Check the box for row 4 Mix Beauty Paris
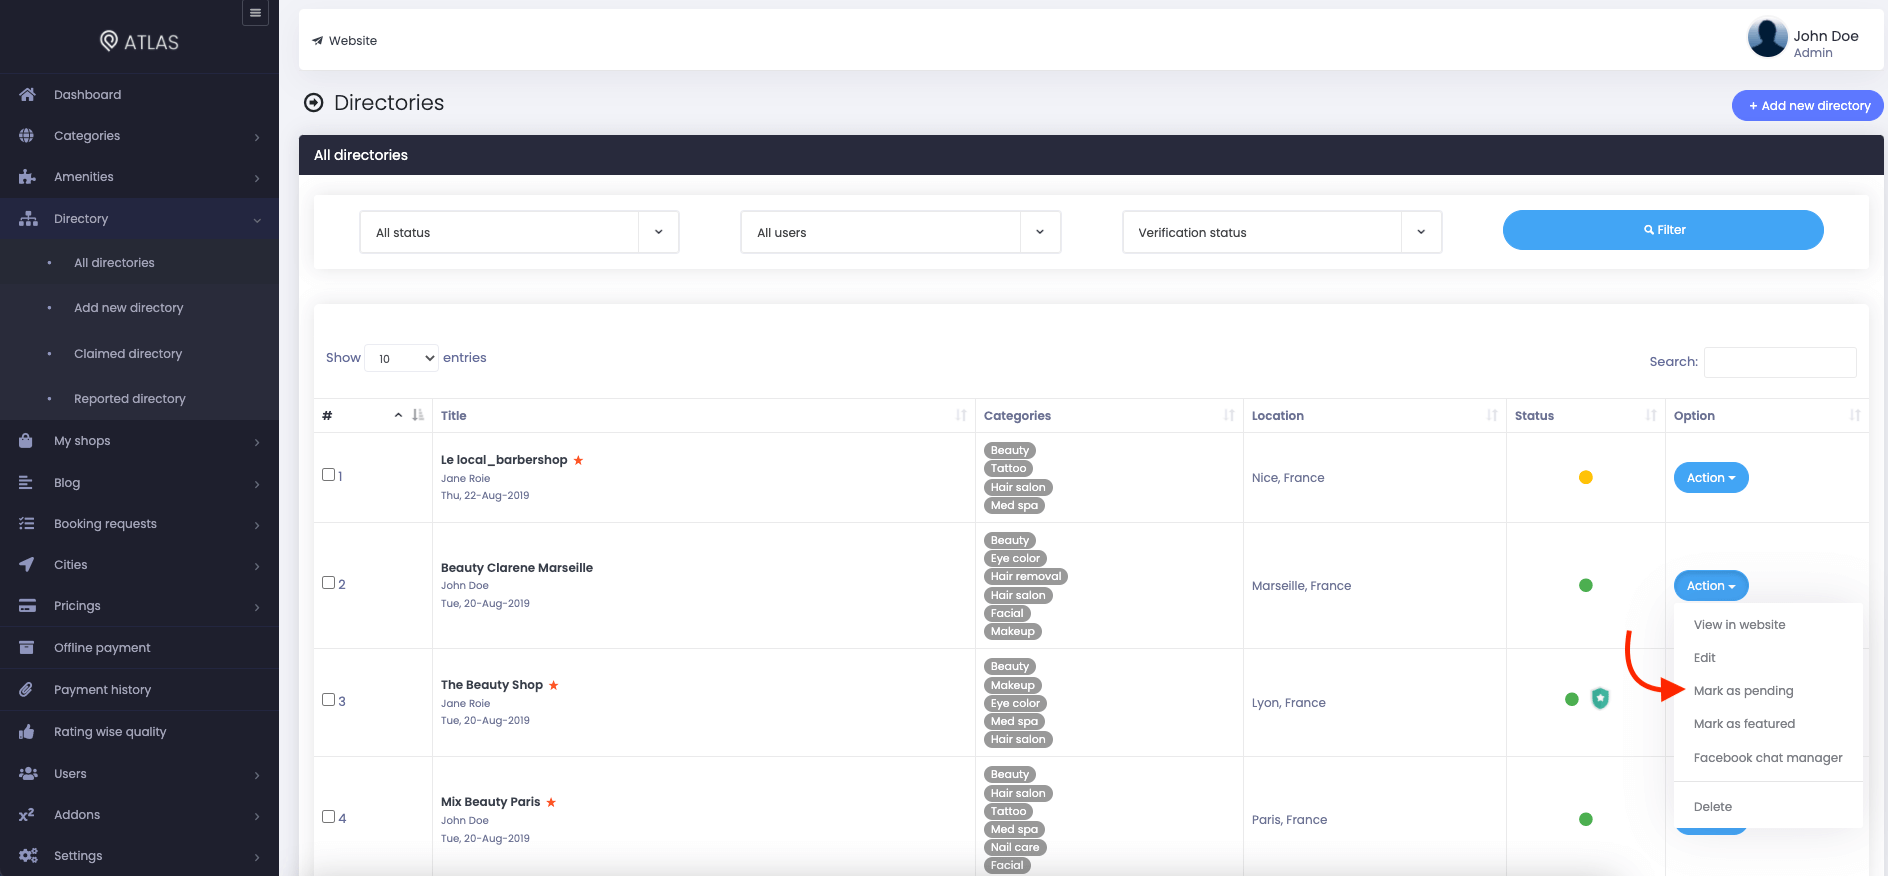Image resolution: width=1888 pixels, height=876 pixels. [x=328, y=817]
